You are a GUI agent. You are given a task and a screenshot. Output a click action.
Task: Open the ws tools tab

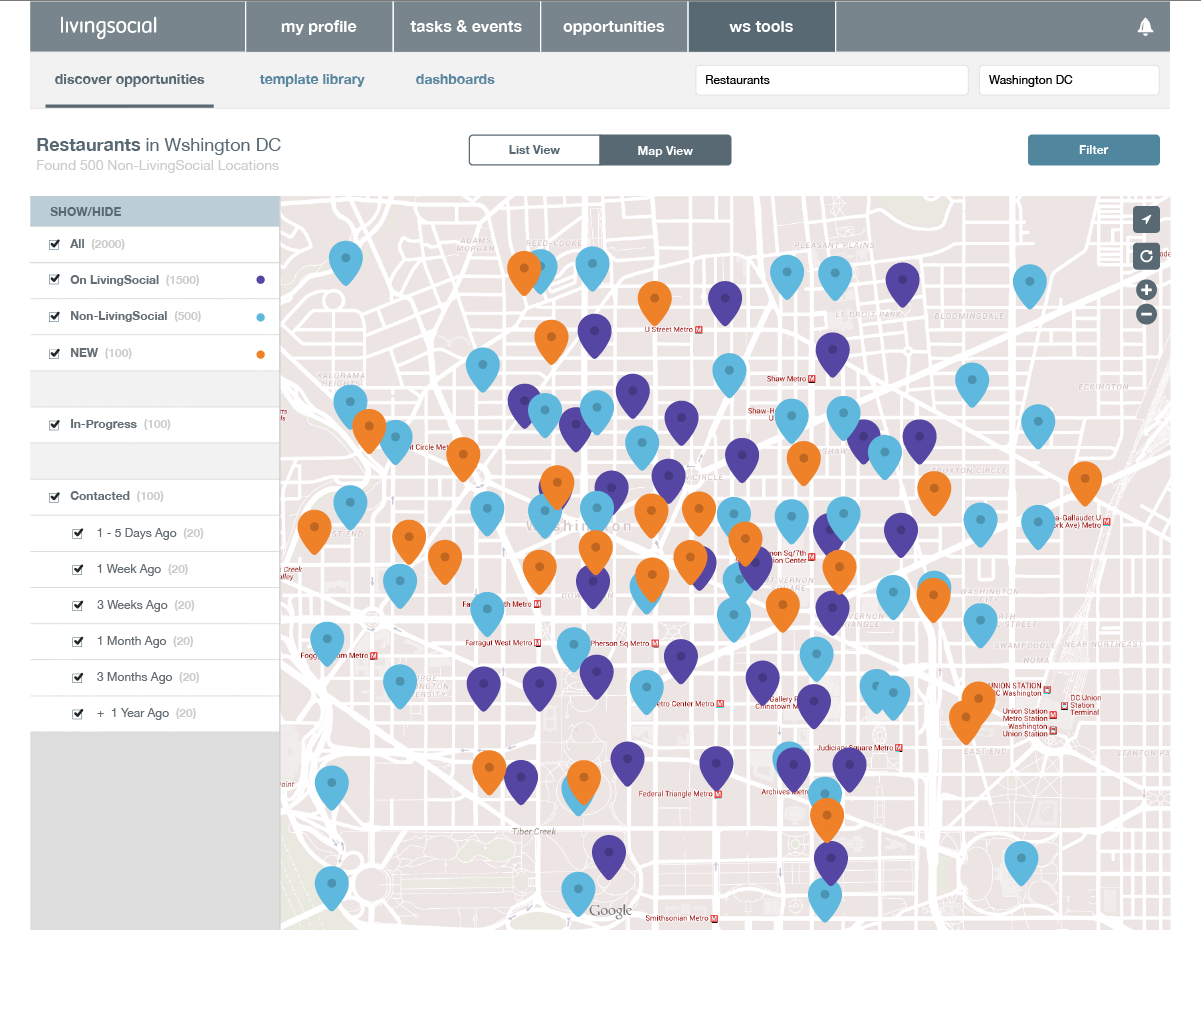coord(761,27)
